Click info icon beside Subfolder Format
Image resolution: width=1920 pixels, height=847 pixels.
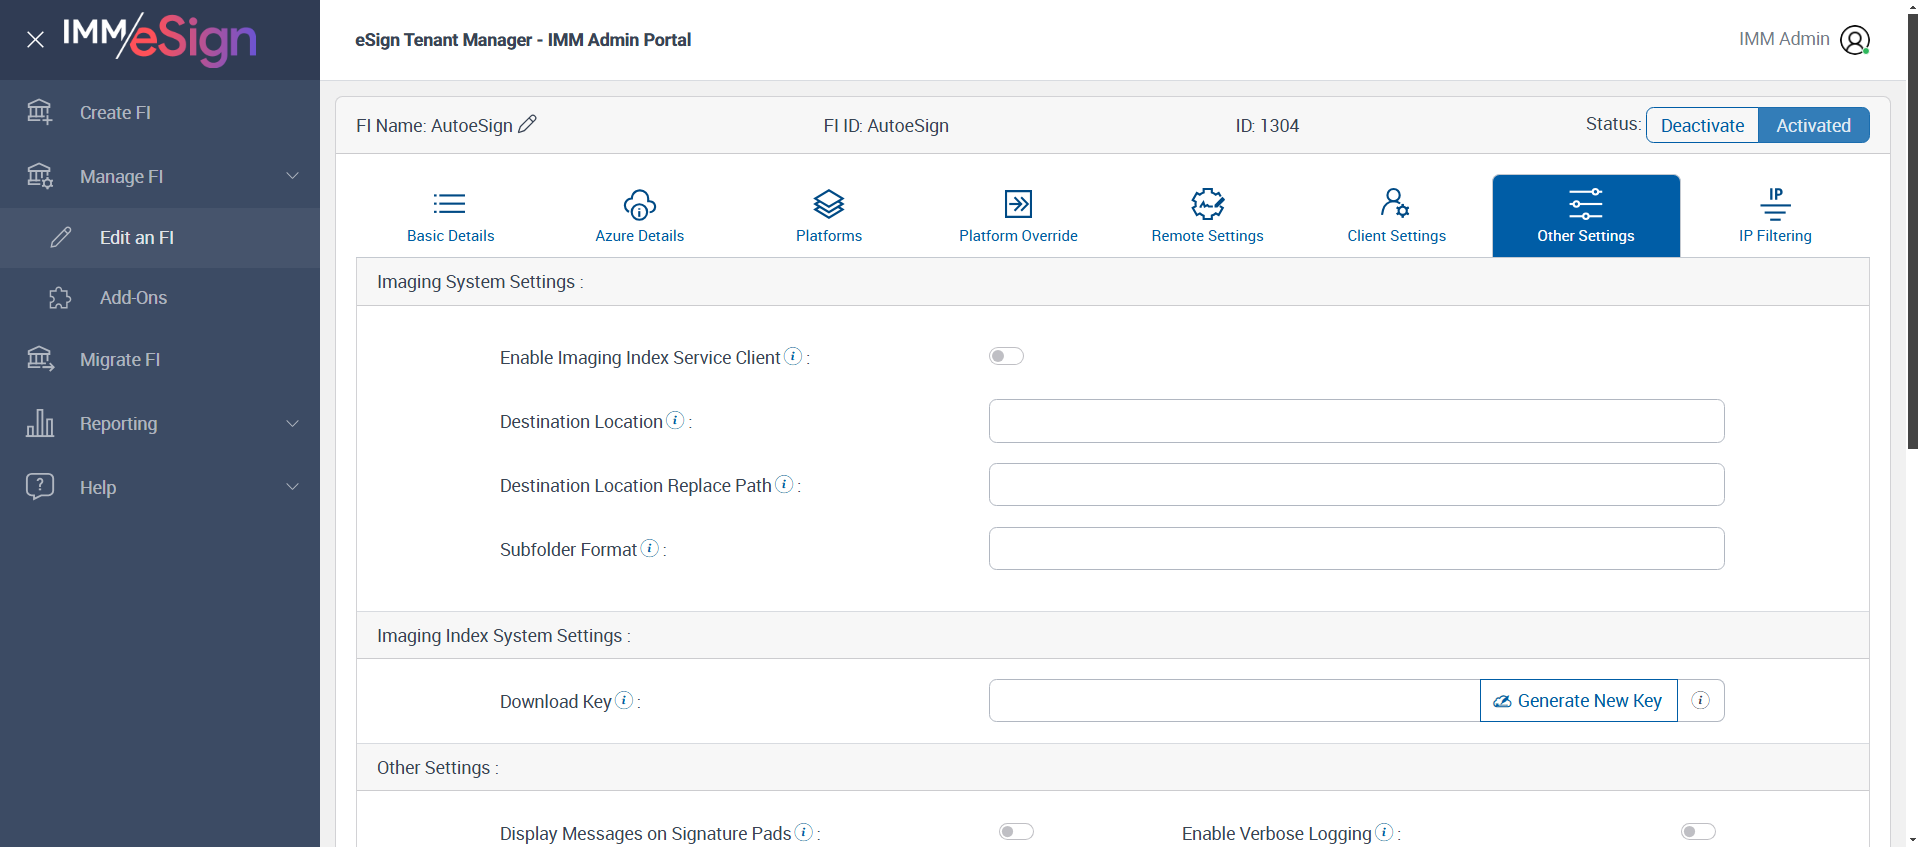[649, 548]
